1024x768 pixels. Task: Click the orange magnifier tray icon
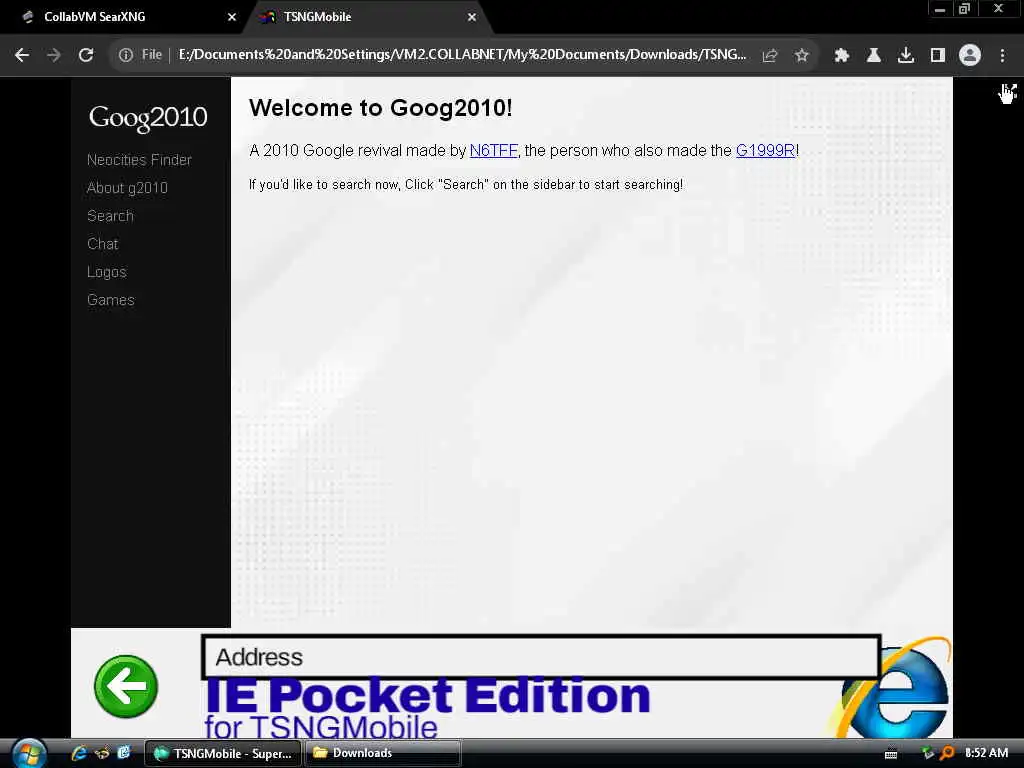point(947,753)
